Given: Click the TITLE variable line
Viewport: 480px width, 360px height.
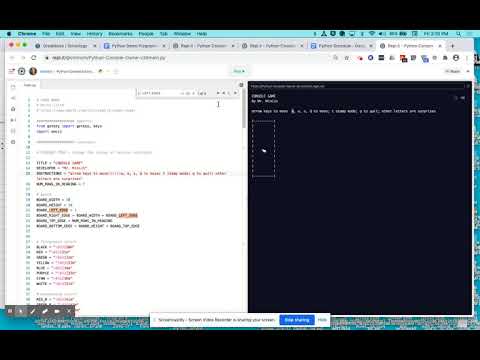Looking at the screenshot, I should pyautogui.click(x=59, y=163).
